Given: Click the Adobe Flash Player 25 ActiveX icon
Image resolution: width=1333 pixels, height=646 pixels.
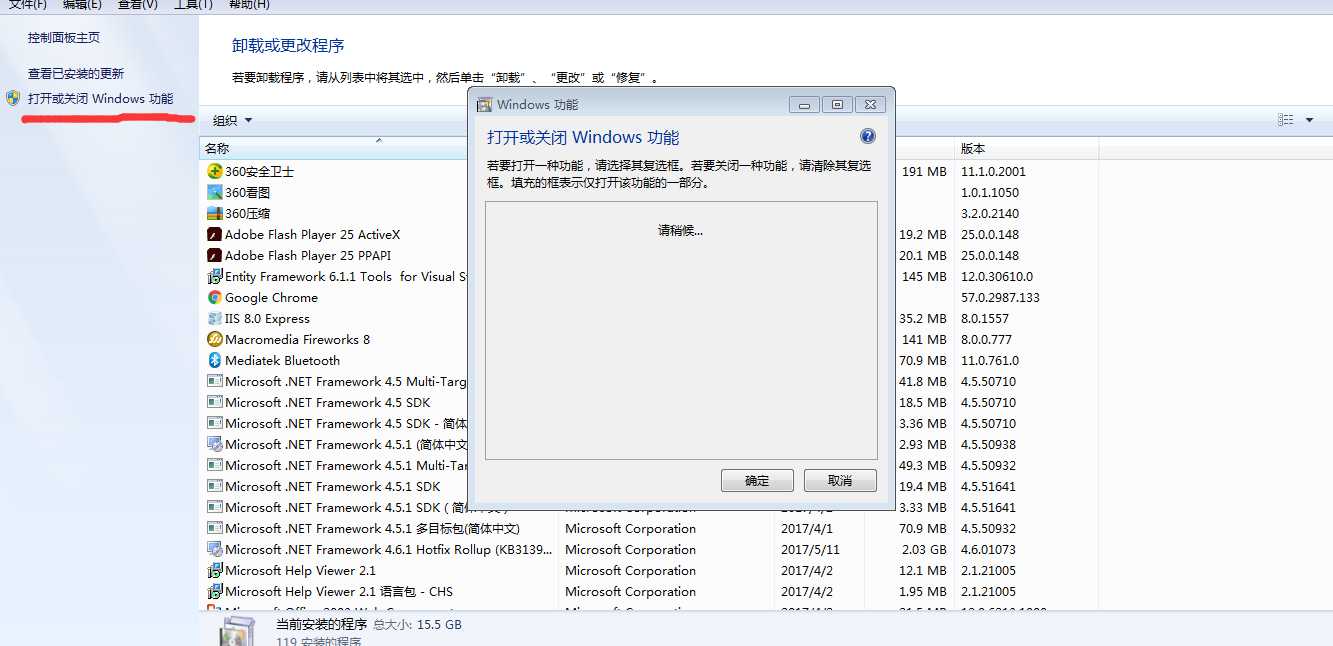Looking at the screenshot, I should [x=214, y=234].
